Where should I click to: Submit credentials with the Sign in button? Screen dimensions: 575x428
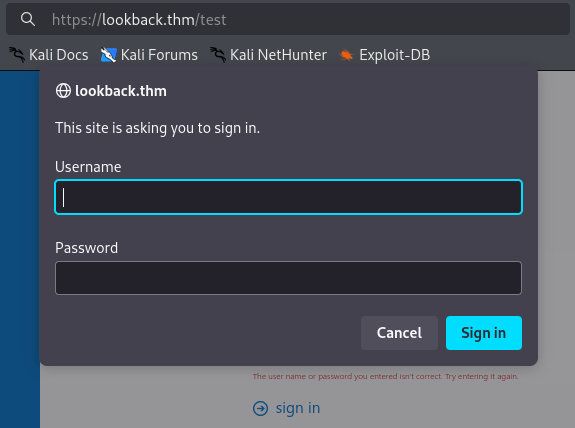click(484, 333)
